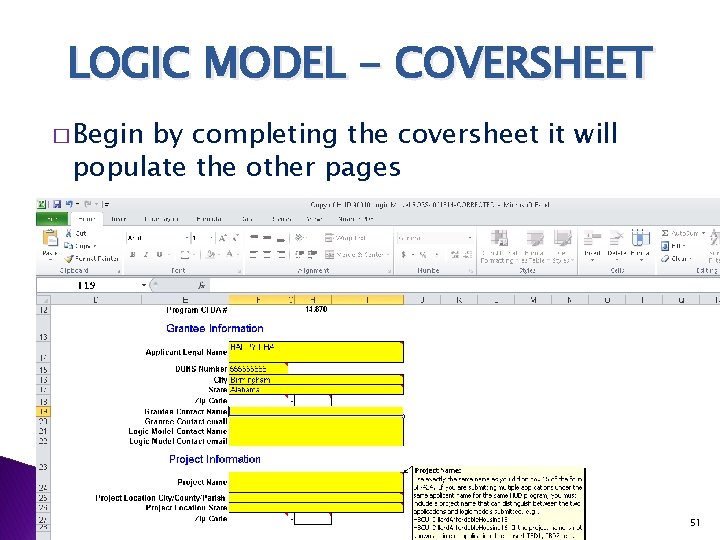
Task: Open the Clipboard group dialog launcher
Action: [118, 271]
